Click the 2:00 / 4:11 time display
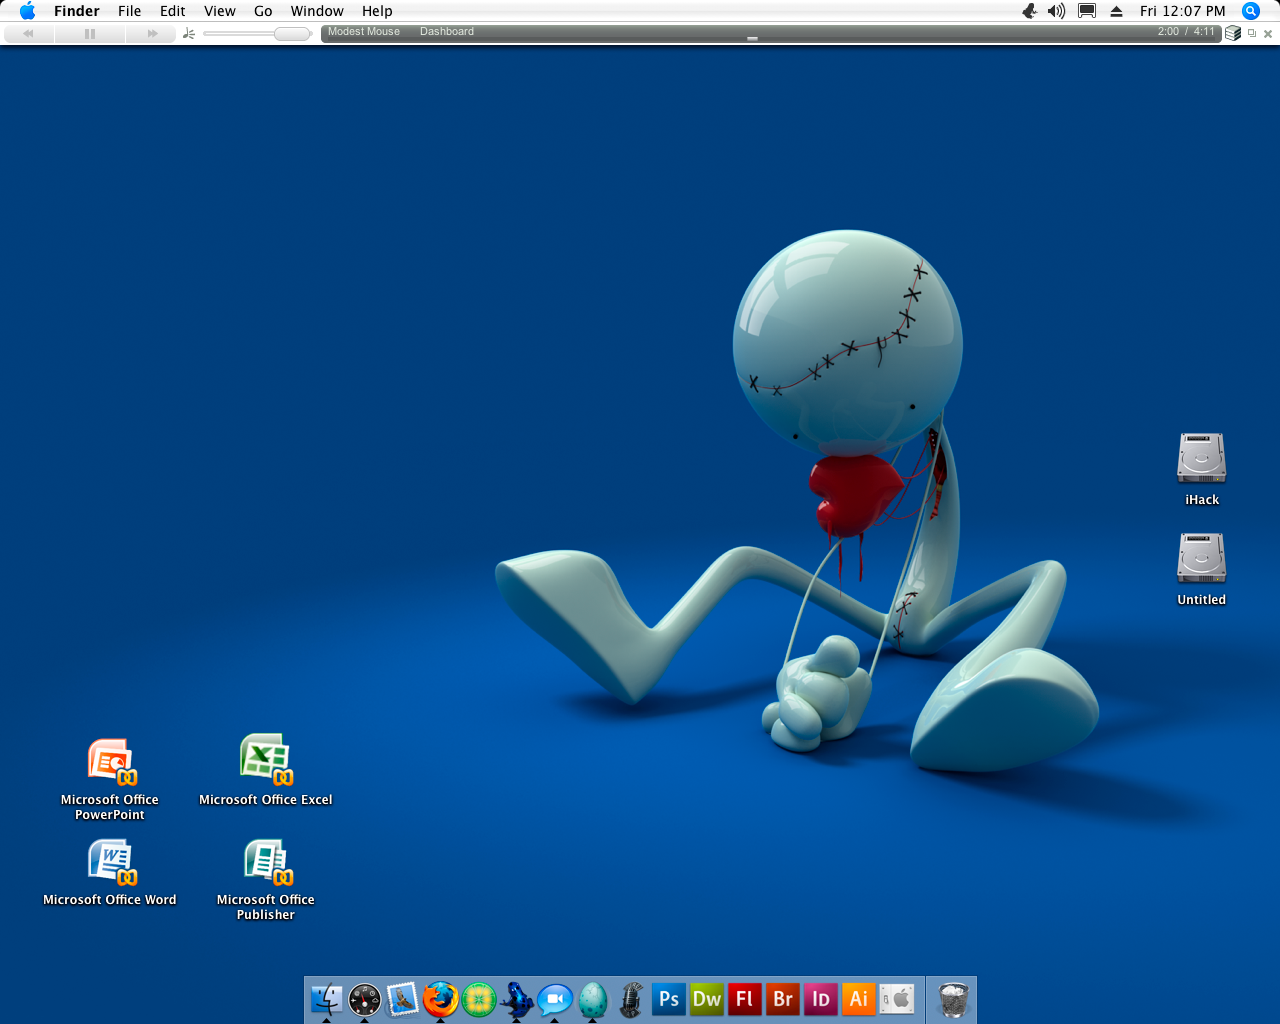The height and width of the screenshot is (1024, 1280). [x=1186, y=32]
